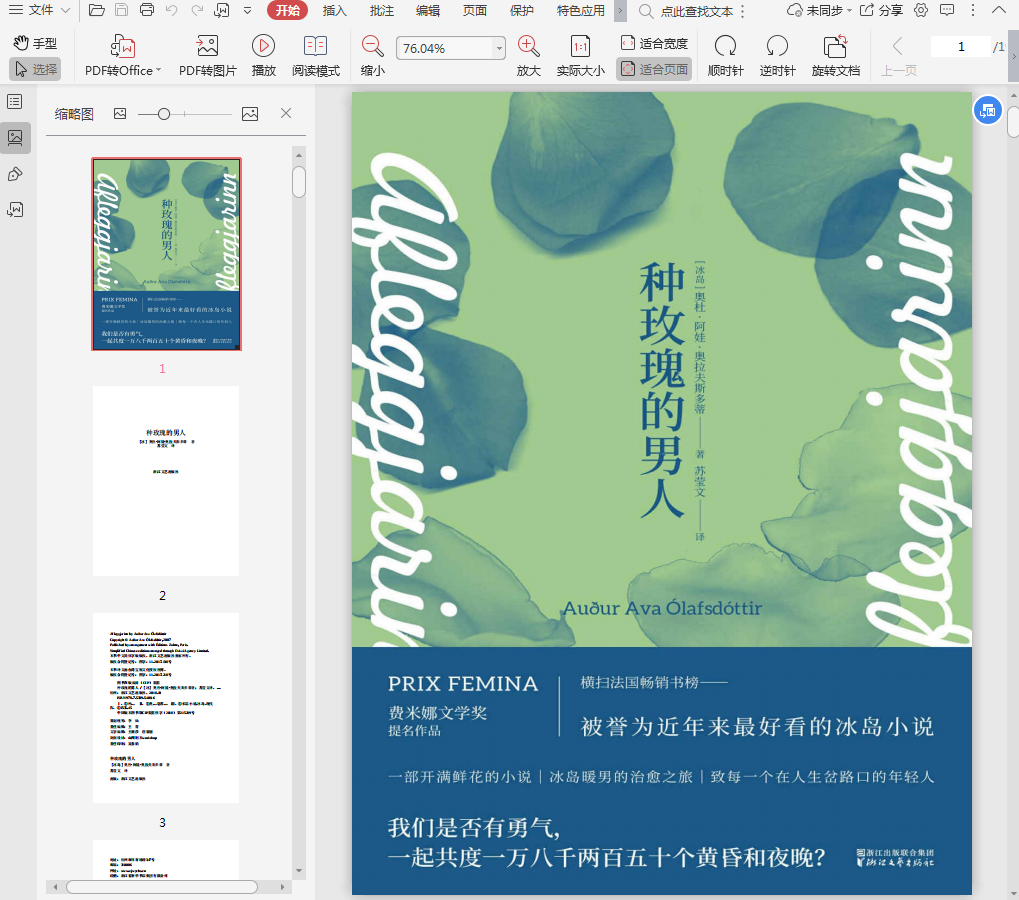Click the open folder icon
The image size is (1019, 900).
coord(97,10)
